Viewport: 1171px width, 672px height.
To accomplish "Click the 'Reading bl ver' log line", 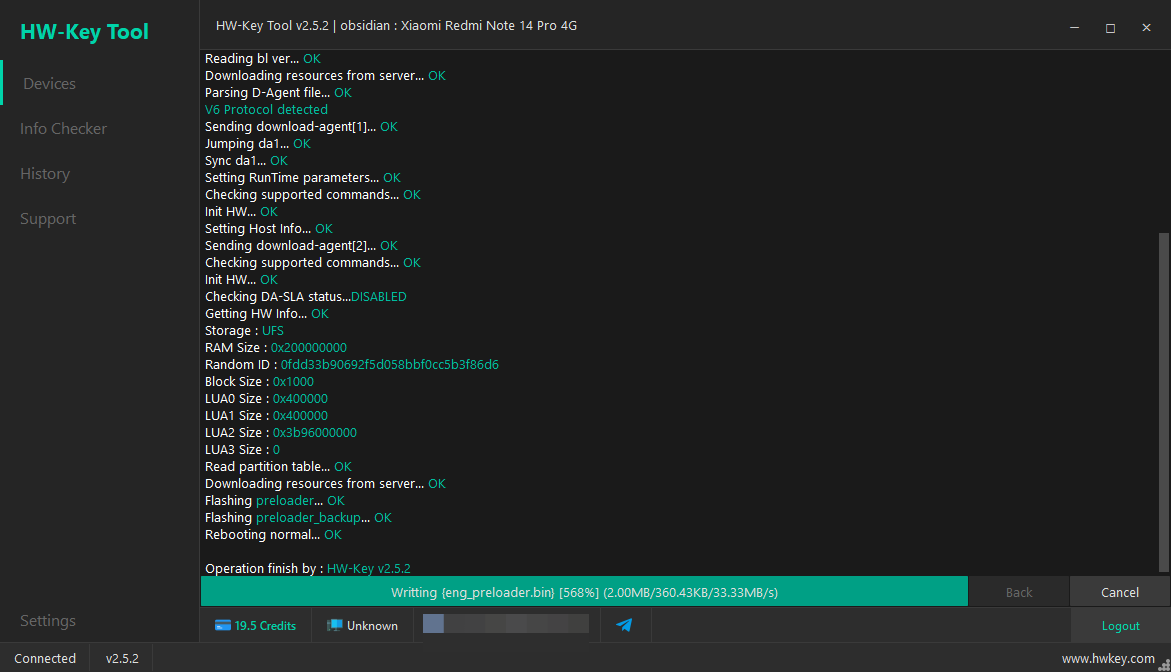I will coord(262,58).
